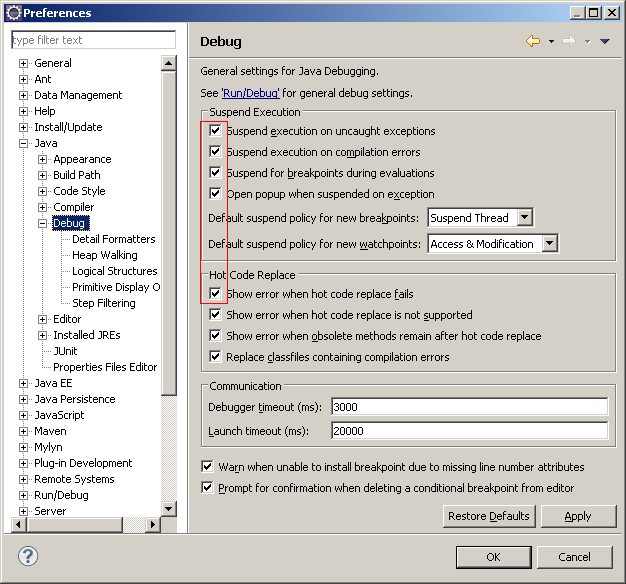This screenshot has height=584, width=626.
Task: Toggle Suspend for breakpoints during evaluations
Action: click(x=215, y=172)
